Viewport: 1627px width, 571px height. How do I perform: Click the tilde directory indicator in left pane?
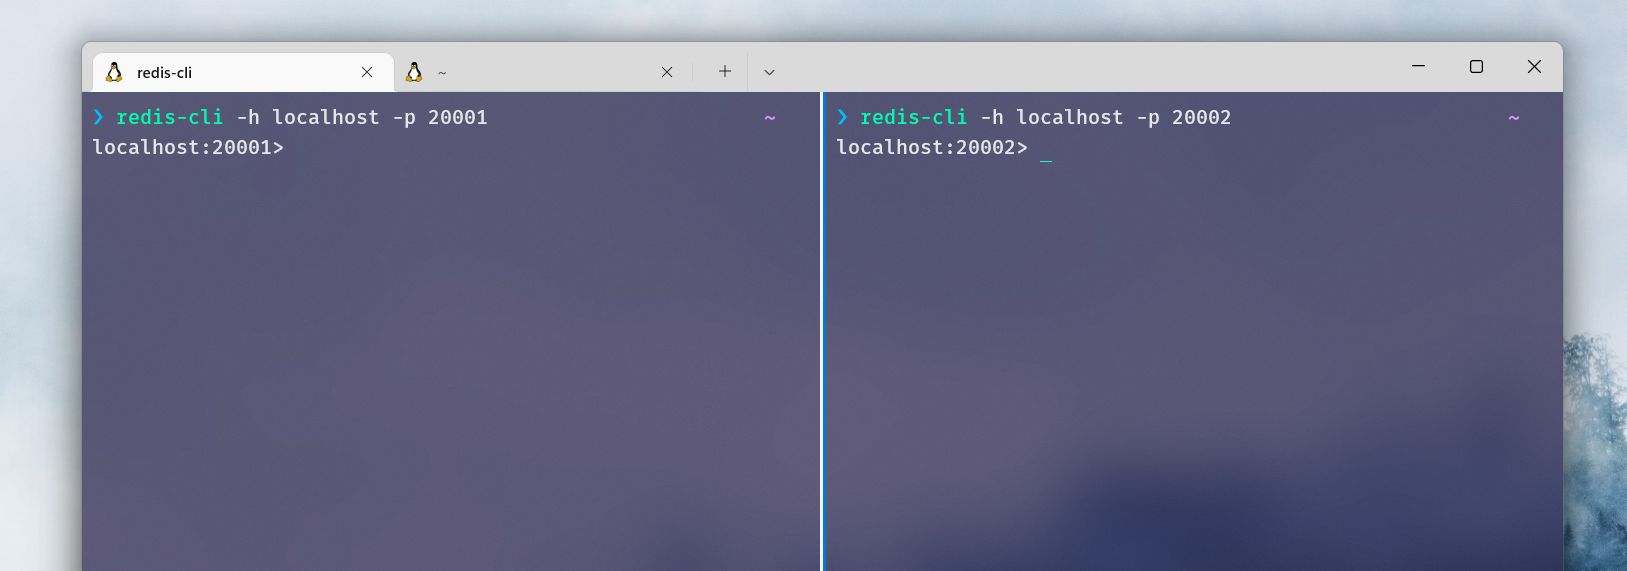click(x=770, y=118)
